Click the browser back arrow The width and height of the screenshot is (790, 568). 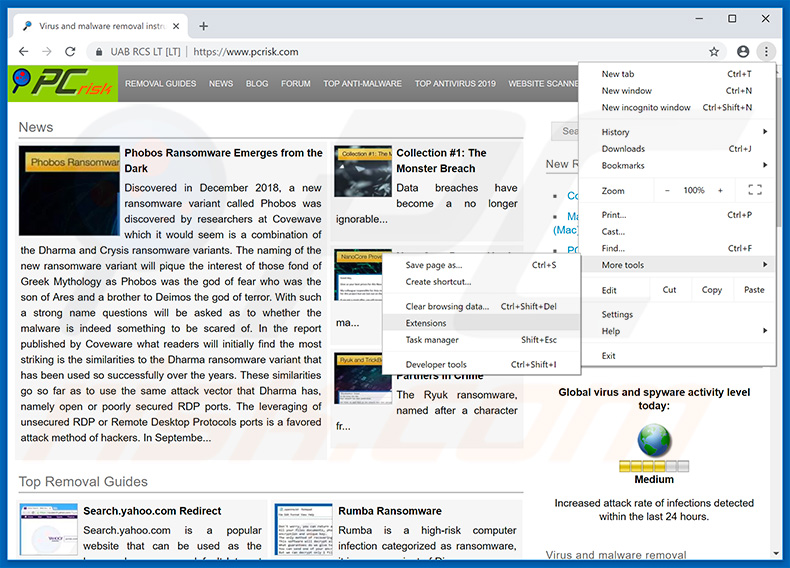(23, 51)
